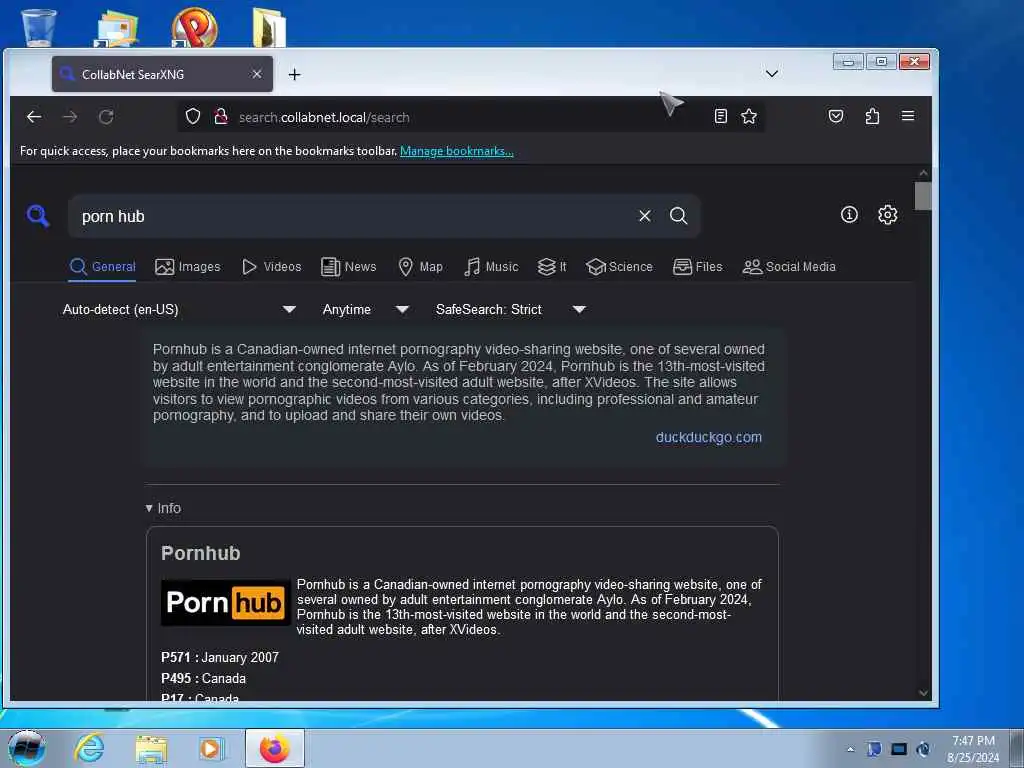
Task: Open the Recycle Bin desktop icon
Action: click(x=39, y=27)
